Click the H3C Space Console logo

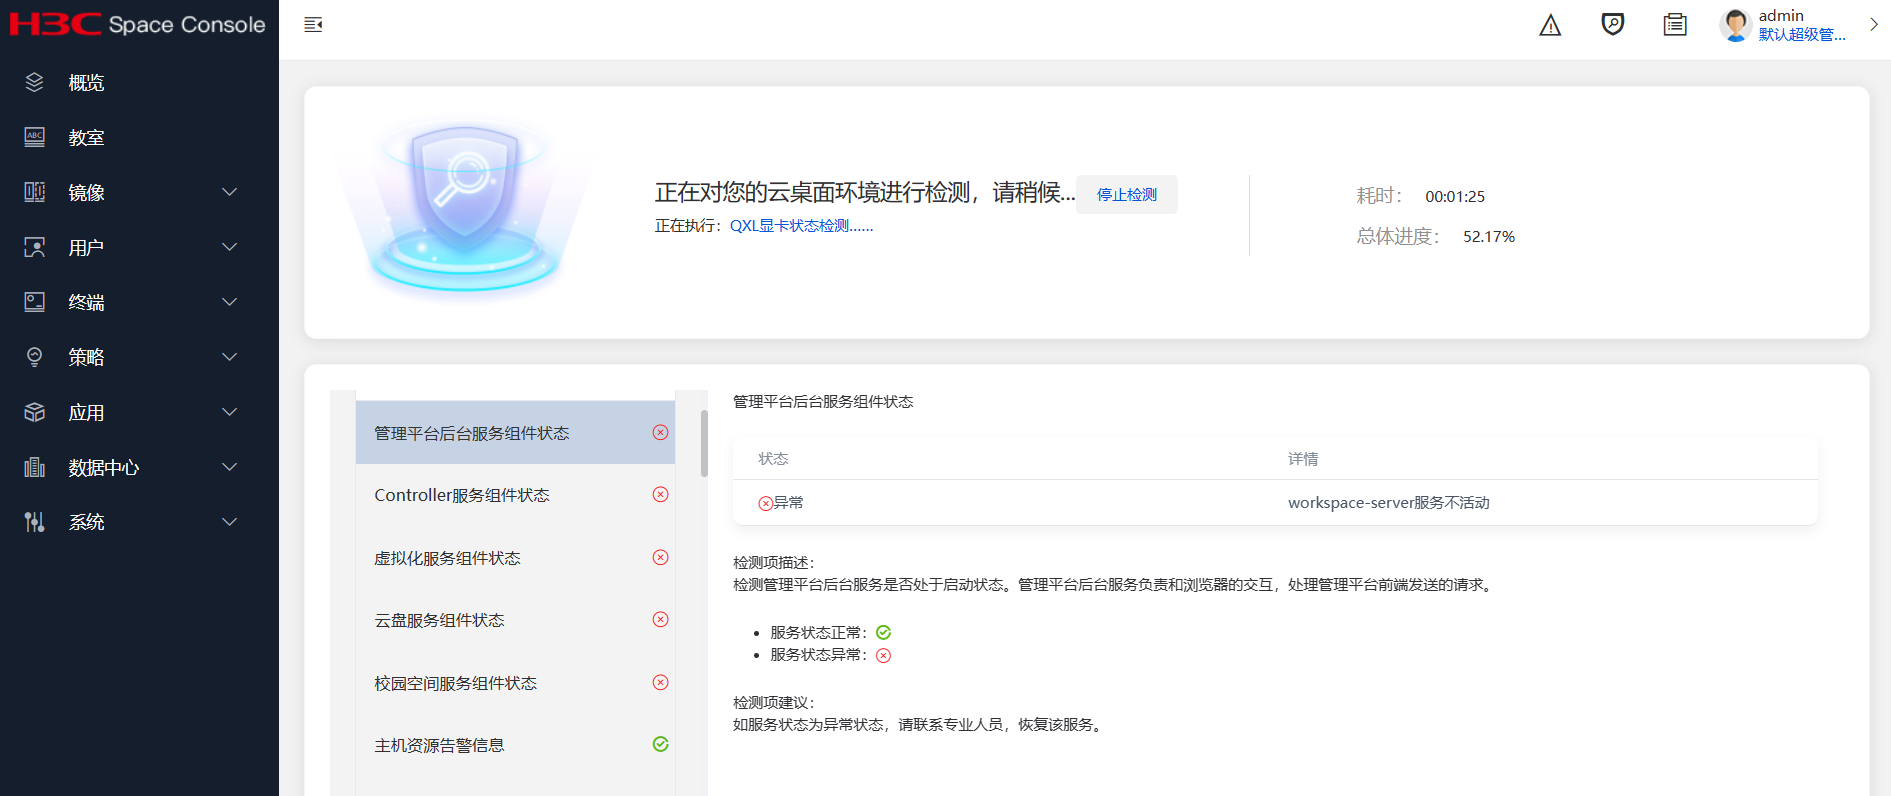tap(138, 25)
